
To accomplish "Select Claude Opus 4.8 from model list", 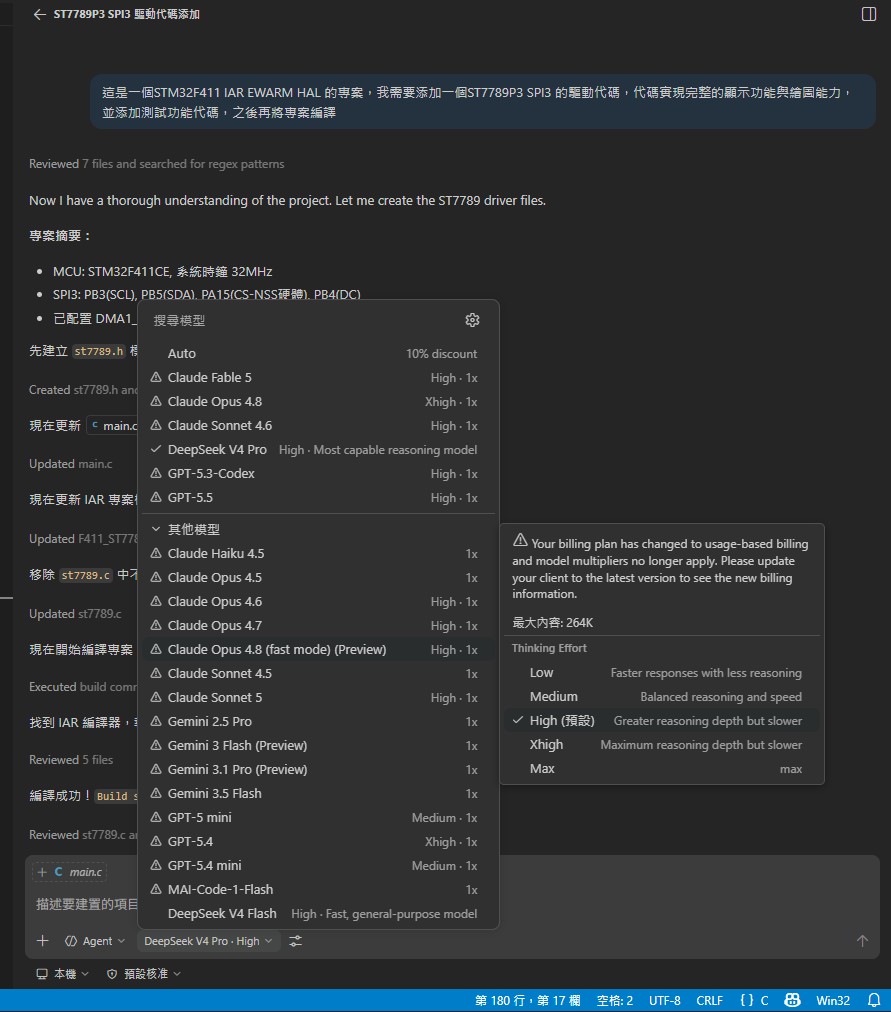I will tap(316, 401).
